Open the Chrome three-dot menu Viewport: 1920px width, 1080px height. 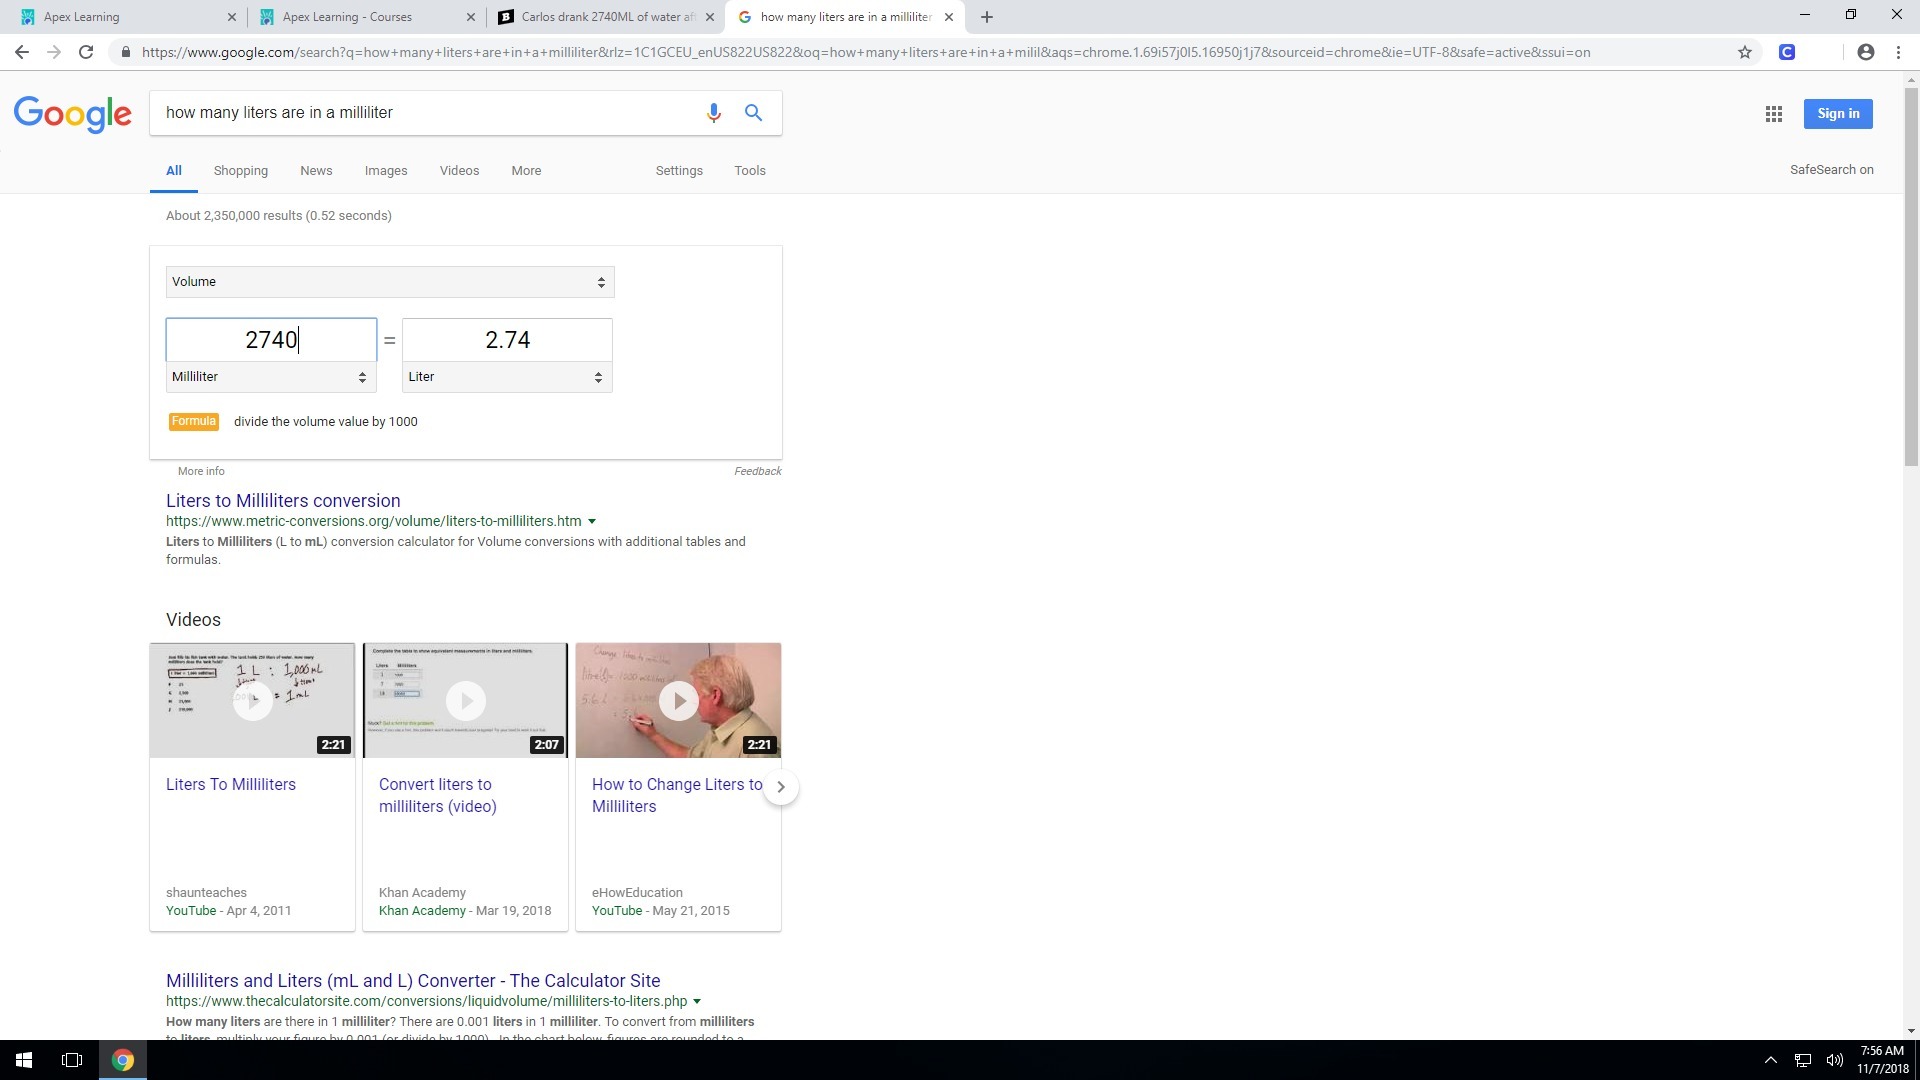[1898, 52]
